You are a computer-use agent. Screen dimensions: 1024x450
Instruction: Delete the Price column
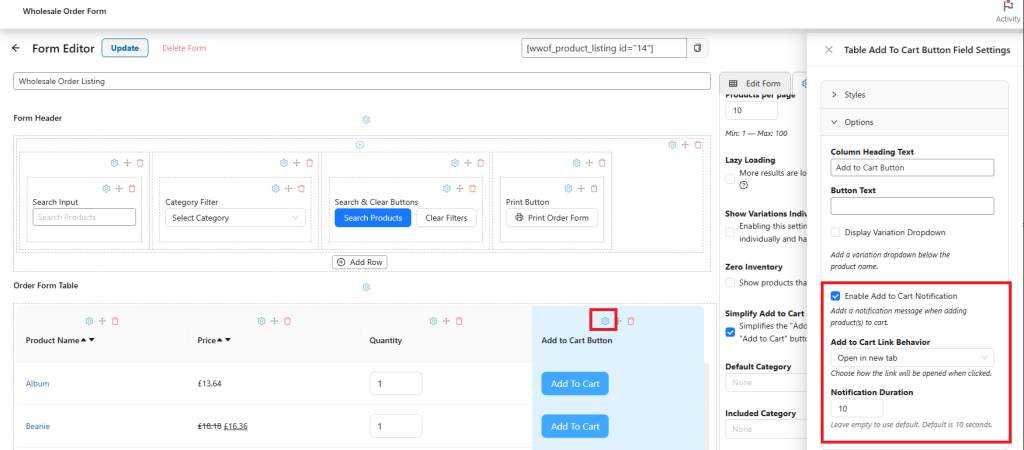click(x=287, y=321)
